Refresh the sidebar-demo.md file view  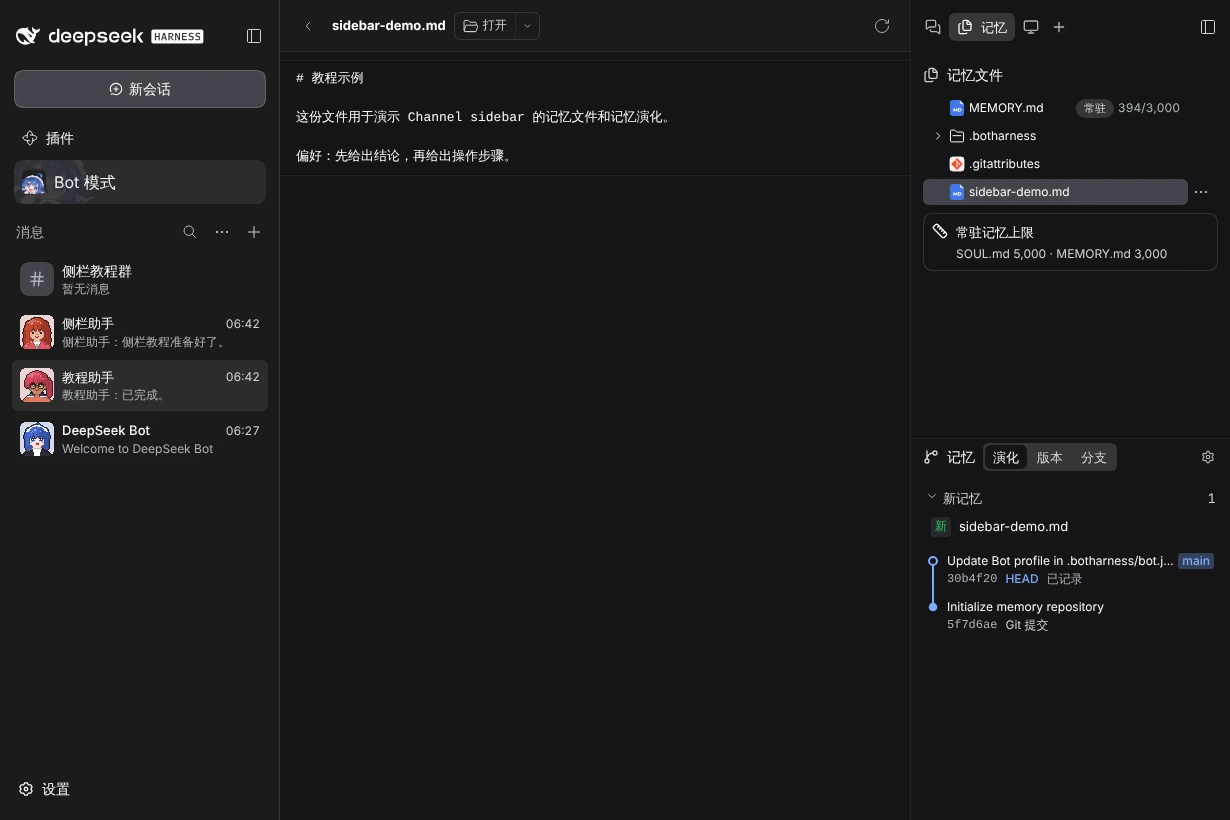point(882,26)
